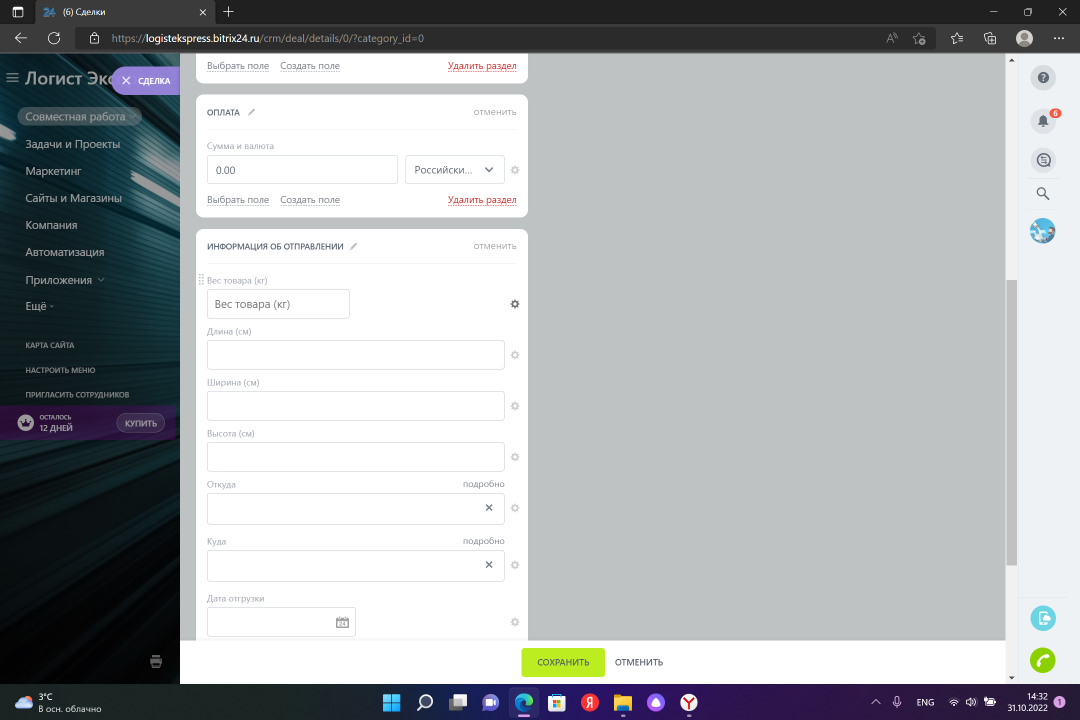
Task: Click drag handle of Вес товара field
Action: point(201,279)
